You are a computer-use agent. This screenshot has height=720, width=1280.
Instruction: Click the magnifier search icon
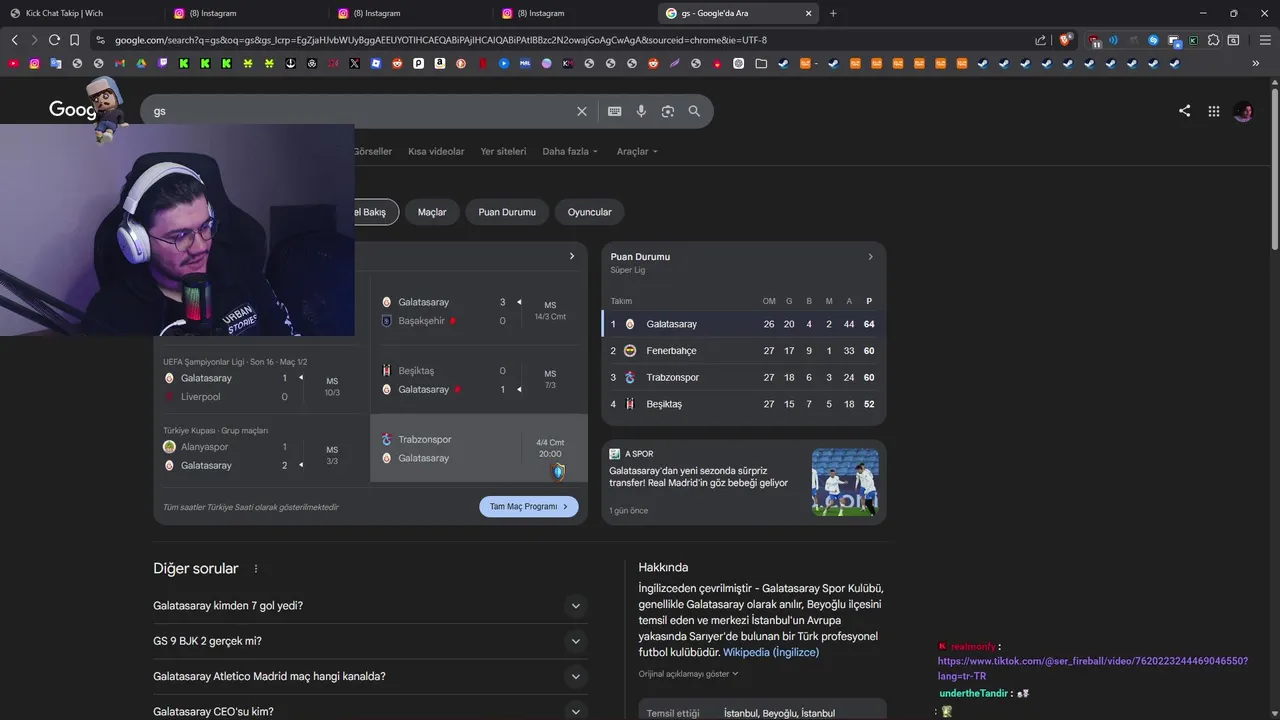(694, 111)
